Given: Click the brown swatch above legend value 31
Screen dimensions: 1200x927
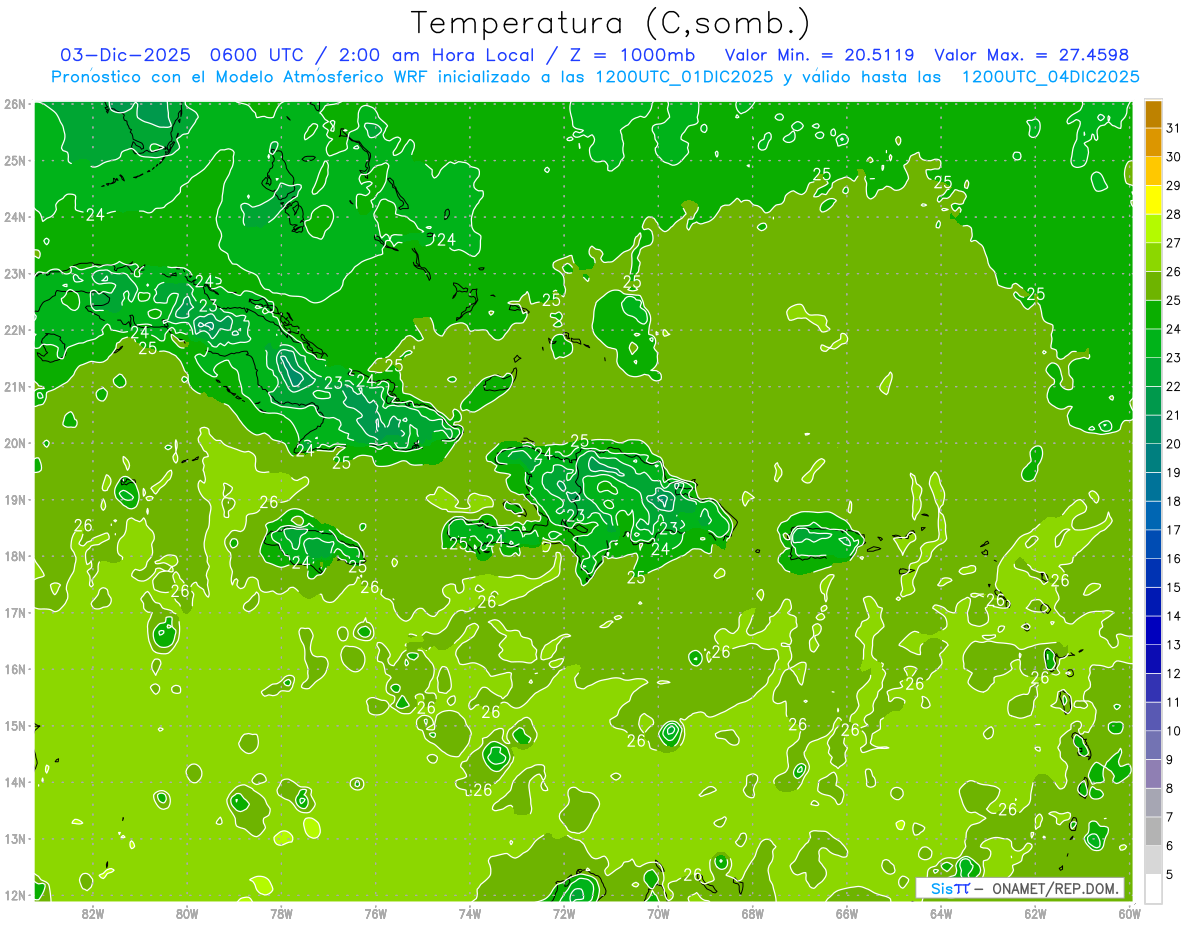Looking at the screenshot, I should (1153, 115).
